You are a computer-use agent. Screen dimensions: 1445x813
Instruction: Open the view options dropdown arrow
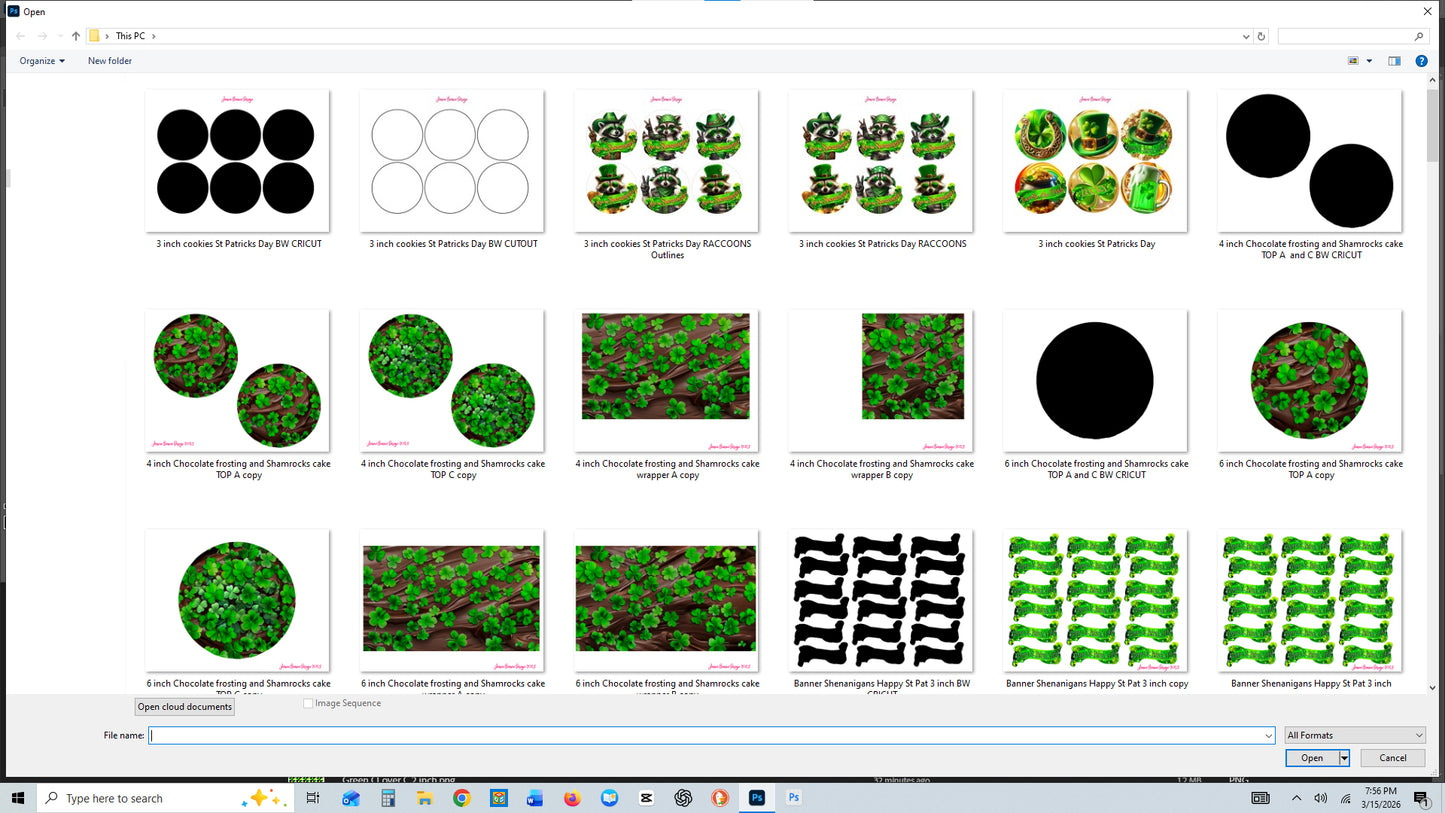[x=1370, y=60]
